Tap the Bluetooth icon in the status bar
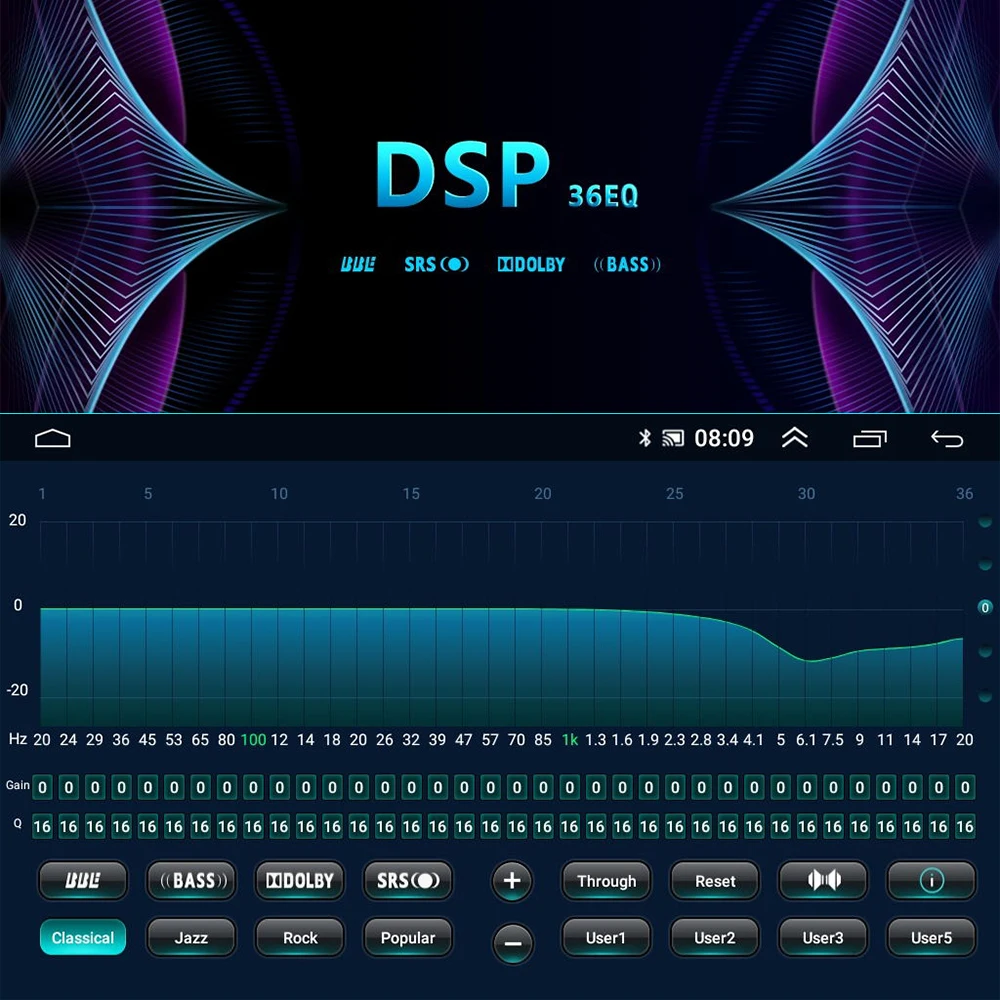This screenshot has height=1000, width=1000. [645, 437]
